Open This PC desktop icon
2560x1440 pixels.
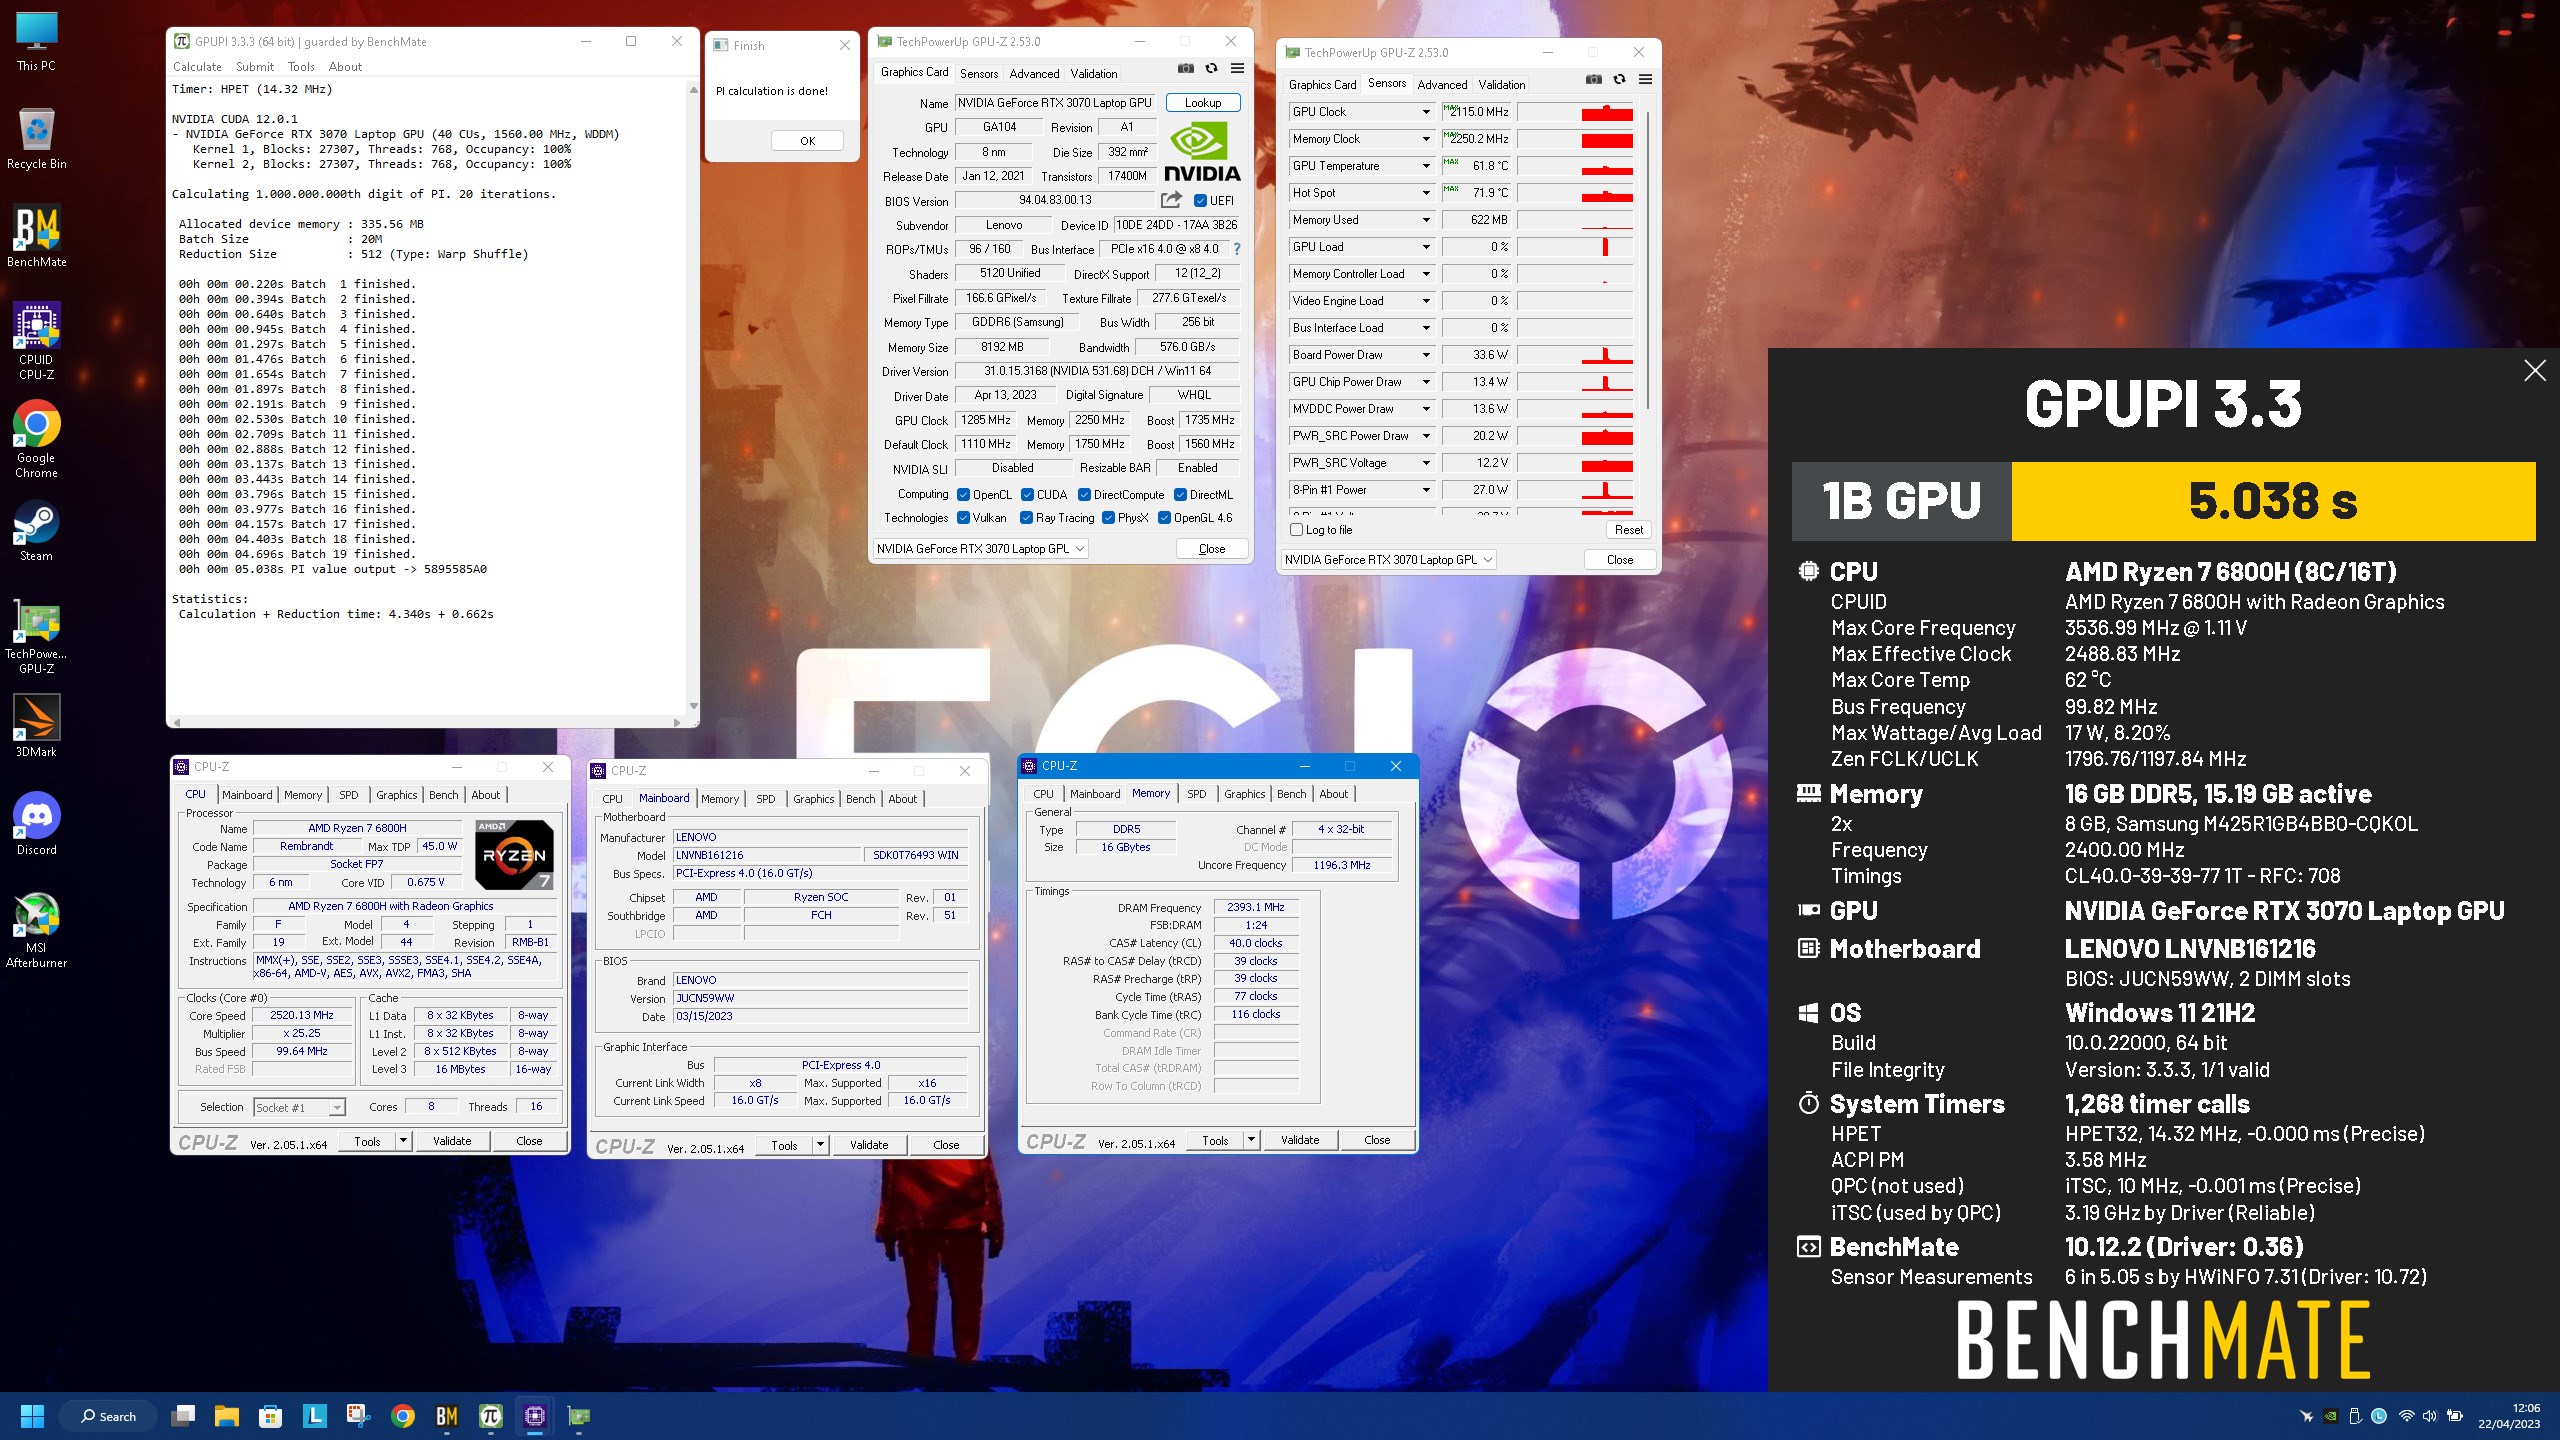(37, 40)
